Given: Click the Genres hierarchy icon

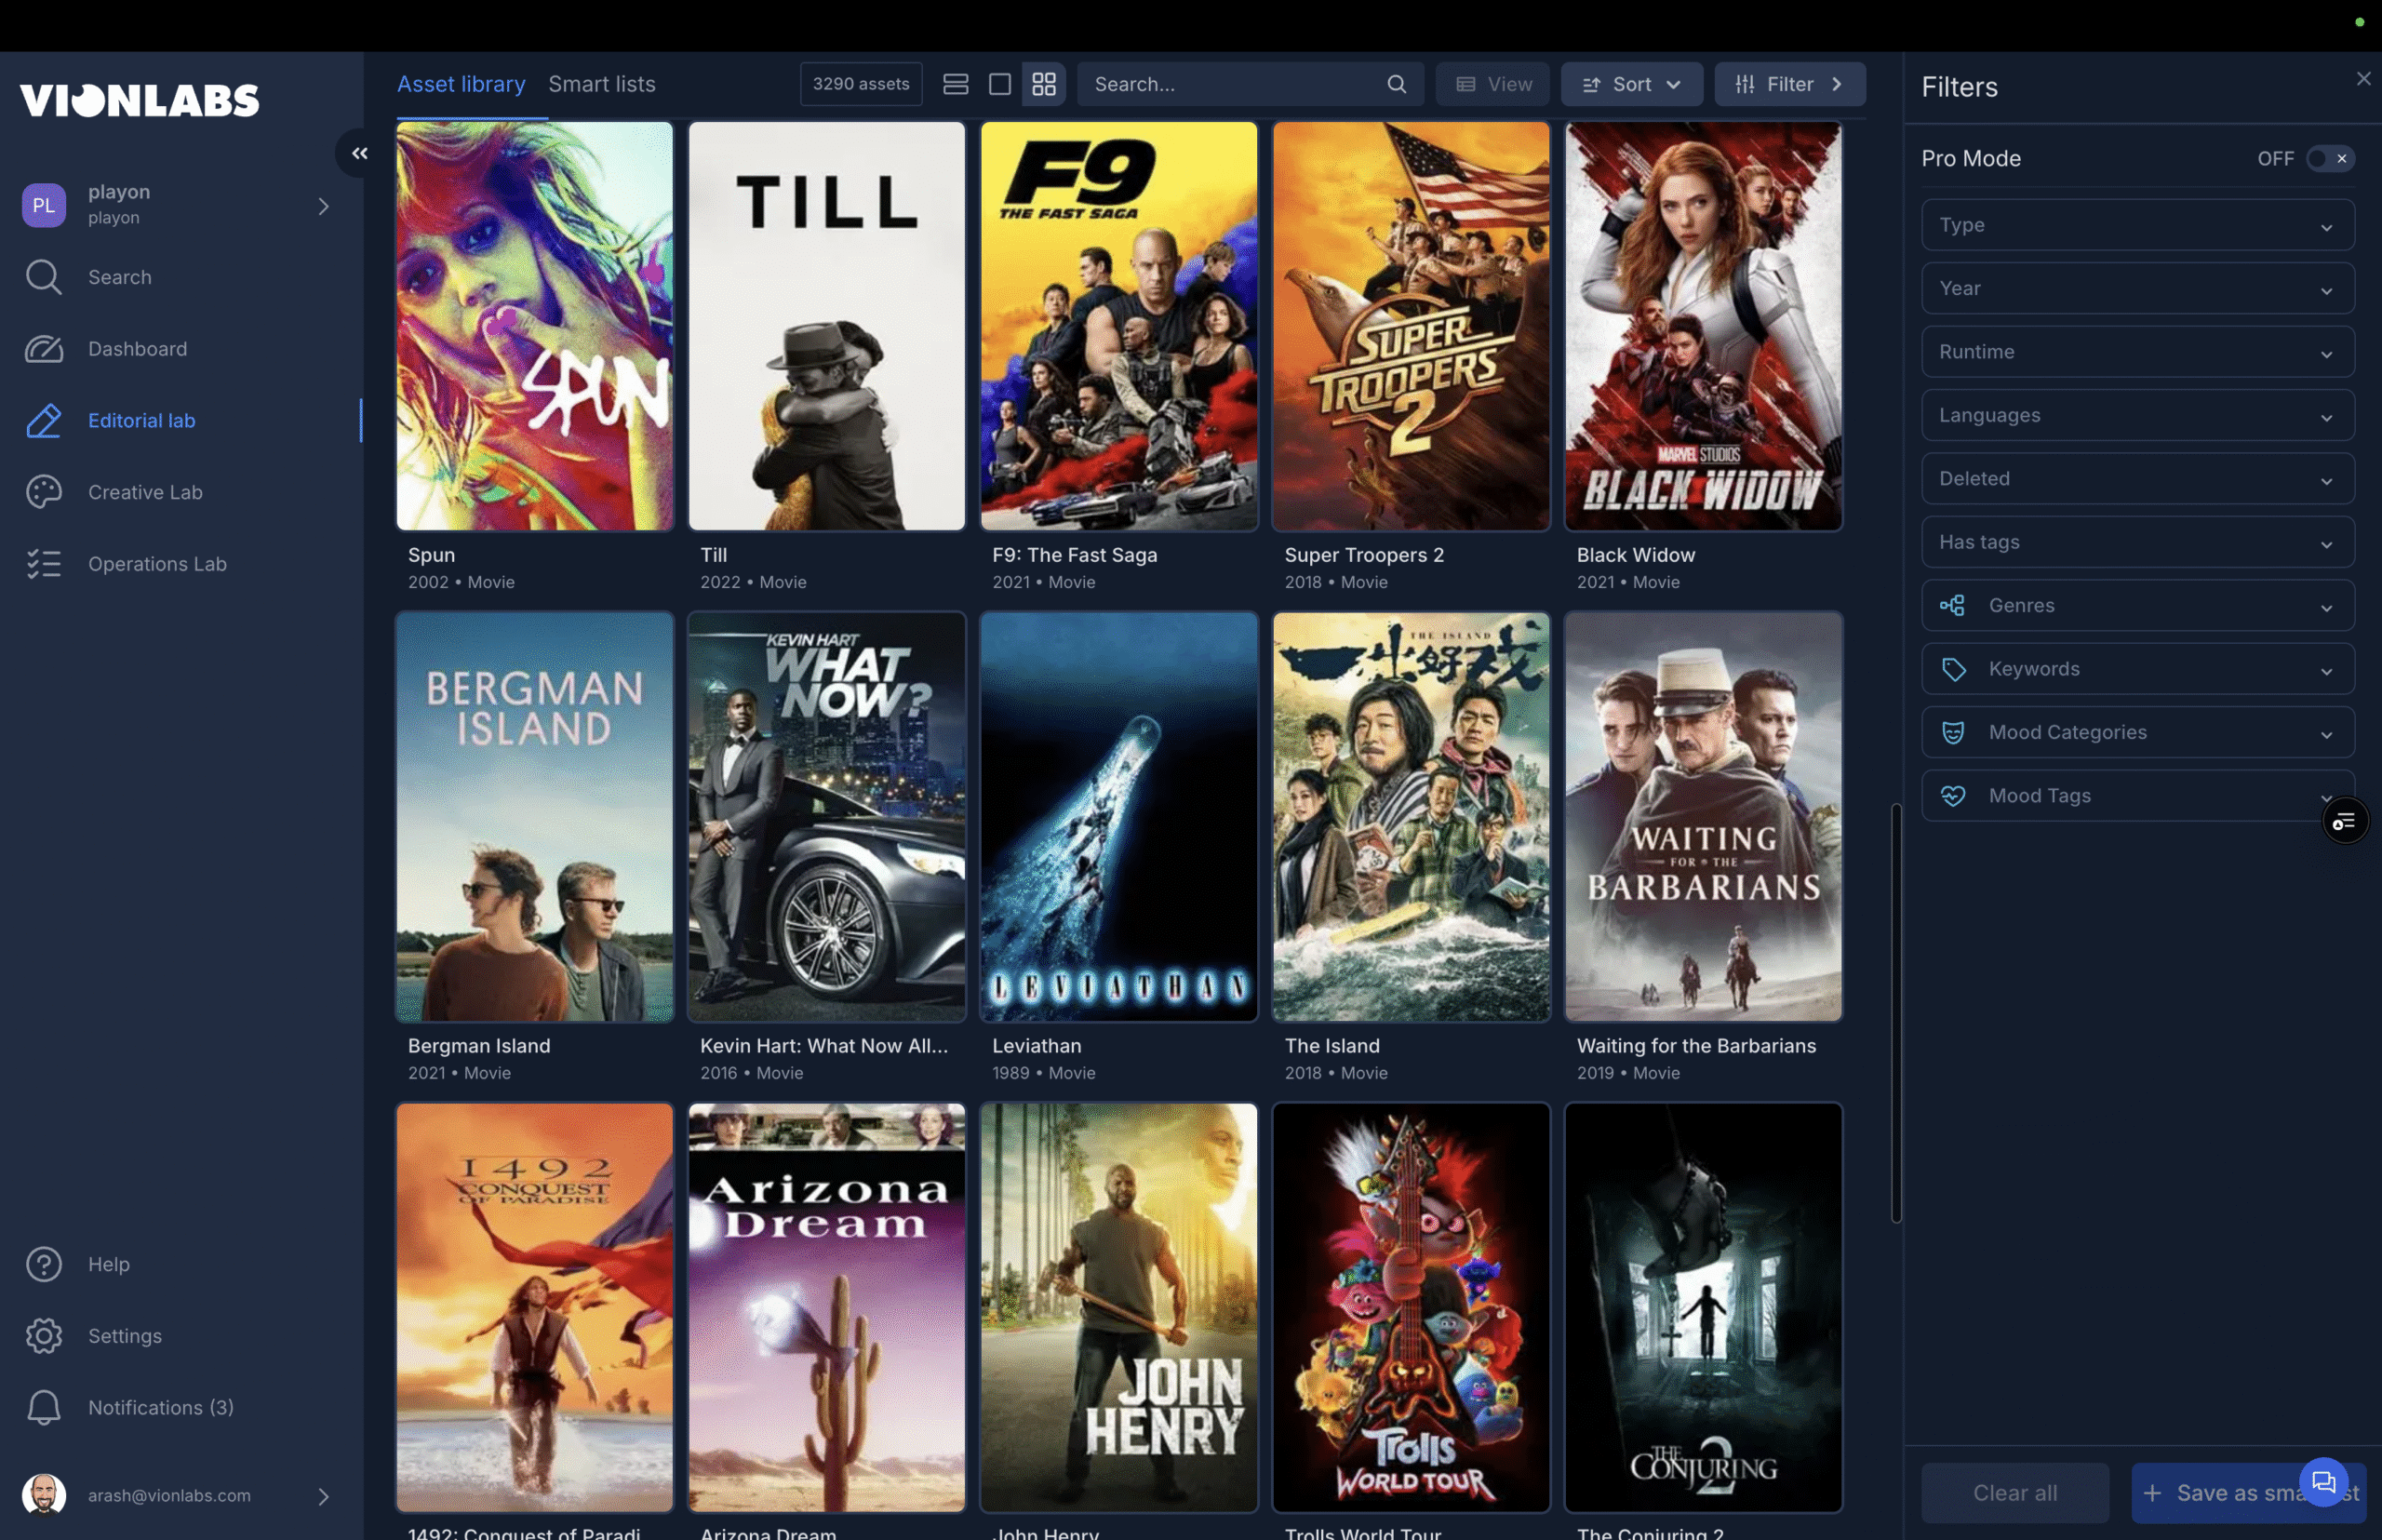Looking at the screenshot, I should pyautogui.click(x=1951, y=605).
